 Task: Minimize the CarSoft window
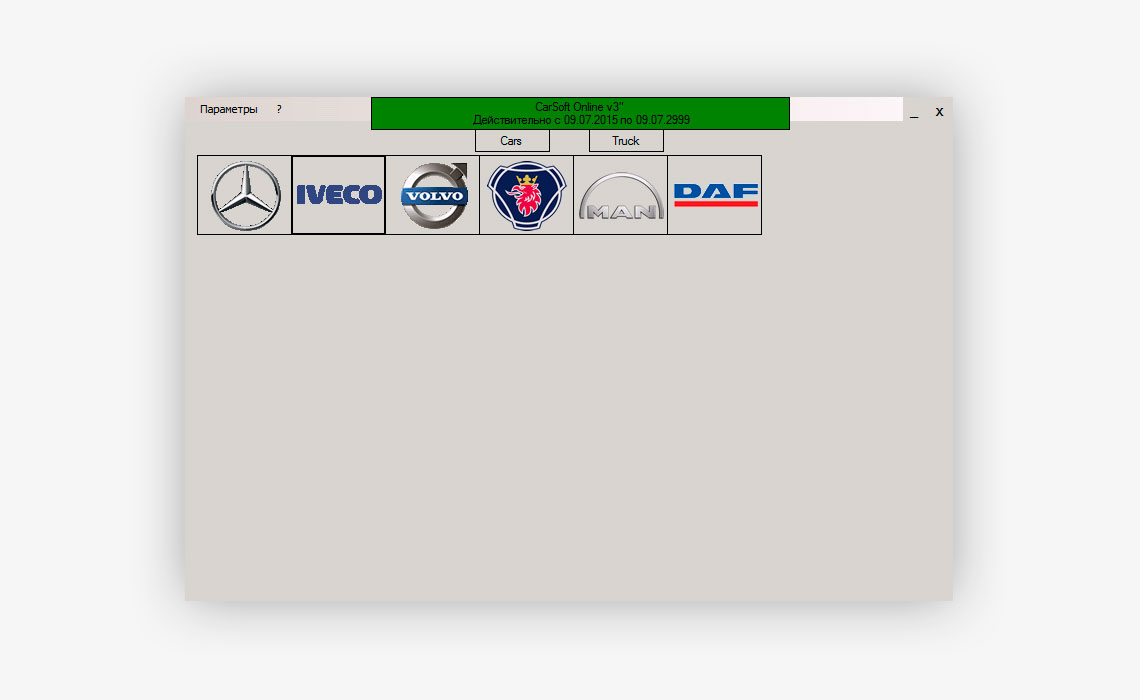[914, 113]
